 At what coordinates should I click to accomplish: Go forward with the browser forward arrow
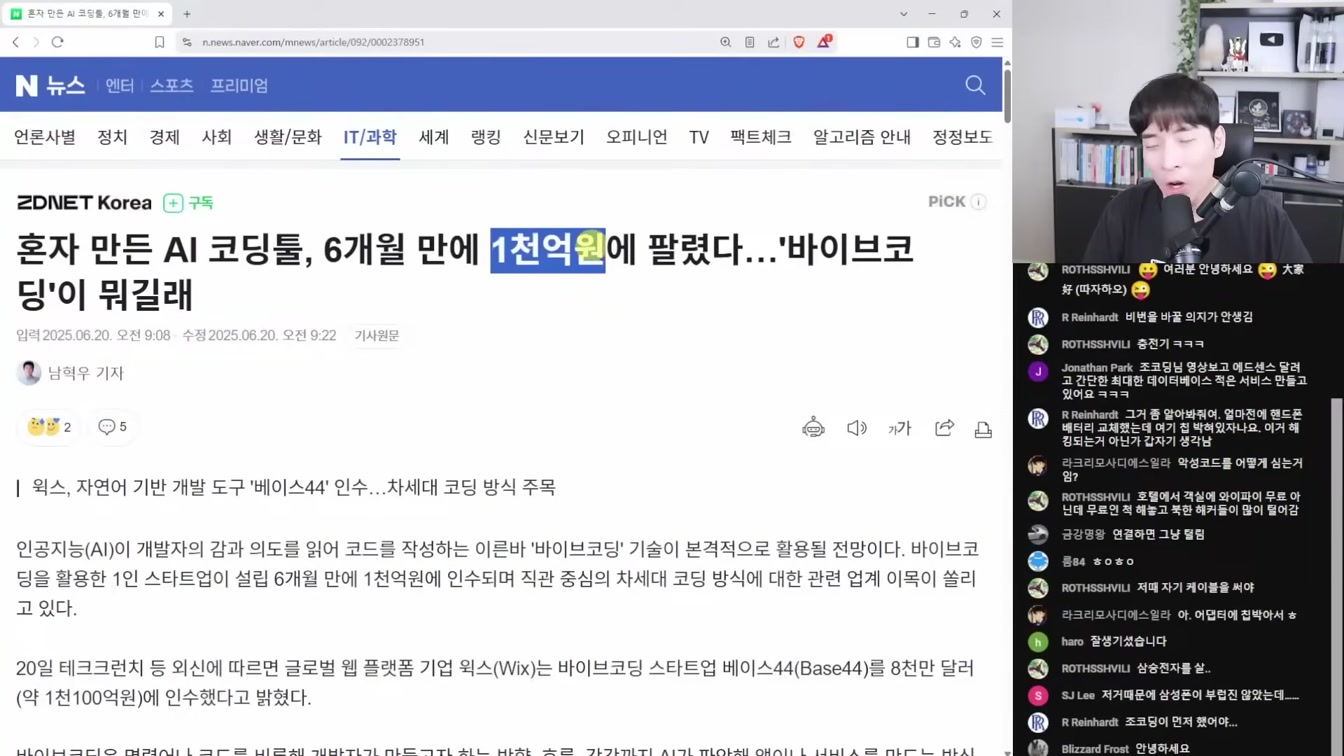coord(36,42)
